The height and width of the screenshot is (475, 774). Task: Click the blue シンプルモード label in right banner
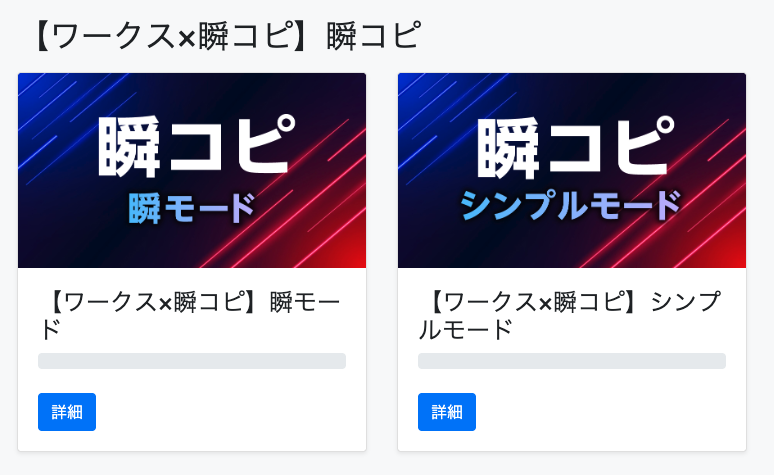pyautogui.click(x=571, y=206)
